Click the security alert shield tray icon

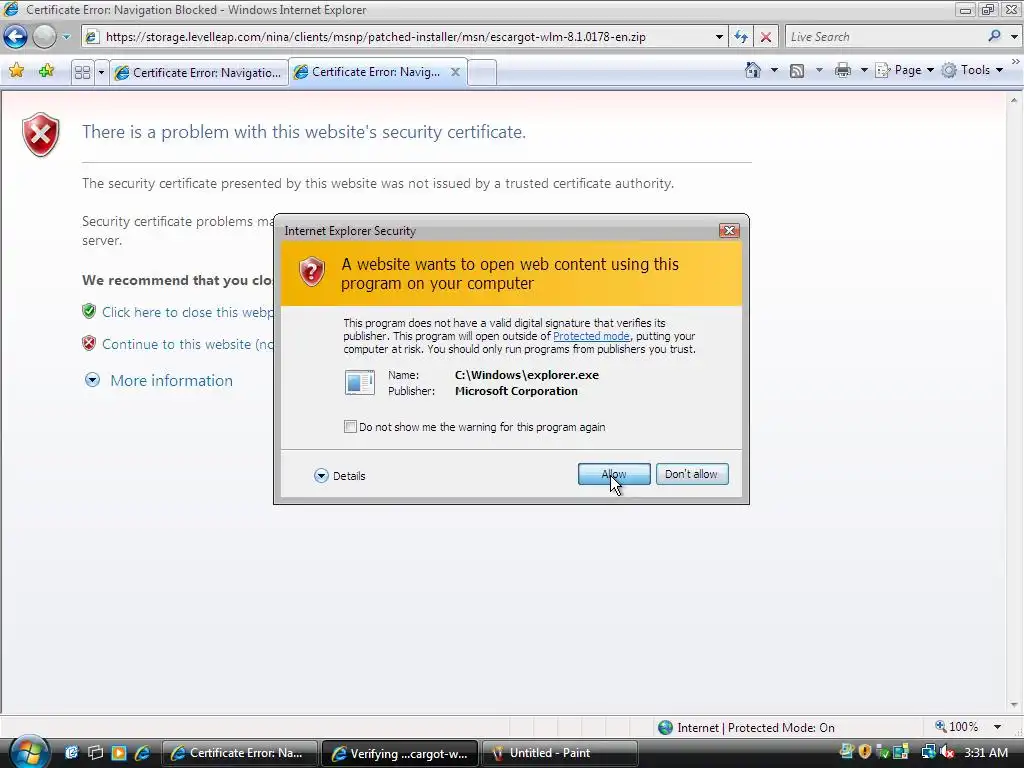tap(865, 752)
